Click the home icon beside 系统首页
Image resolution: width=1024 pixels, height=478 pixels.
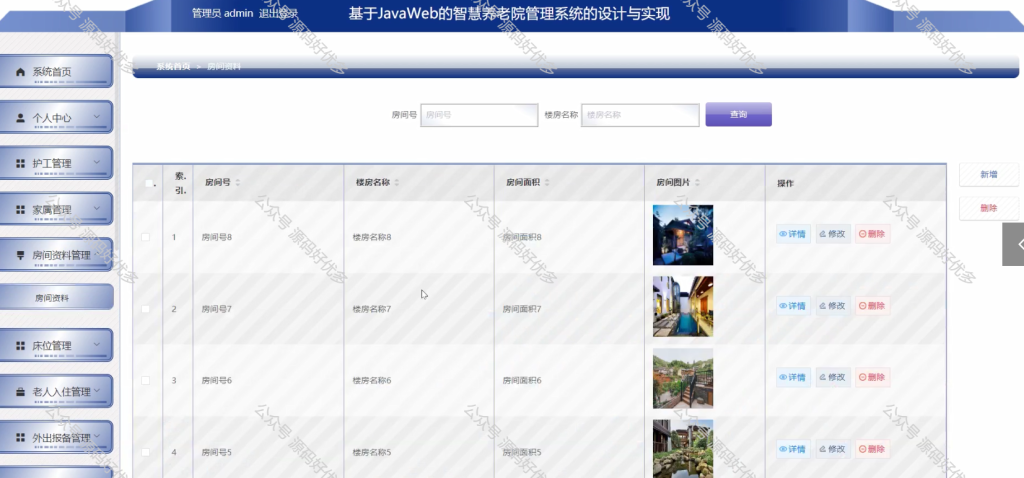click(x=20, y=72)
